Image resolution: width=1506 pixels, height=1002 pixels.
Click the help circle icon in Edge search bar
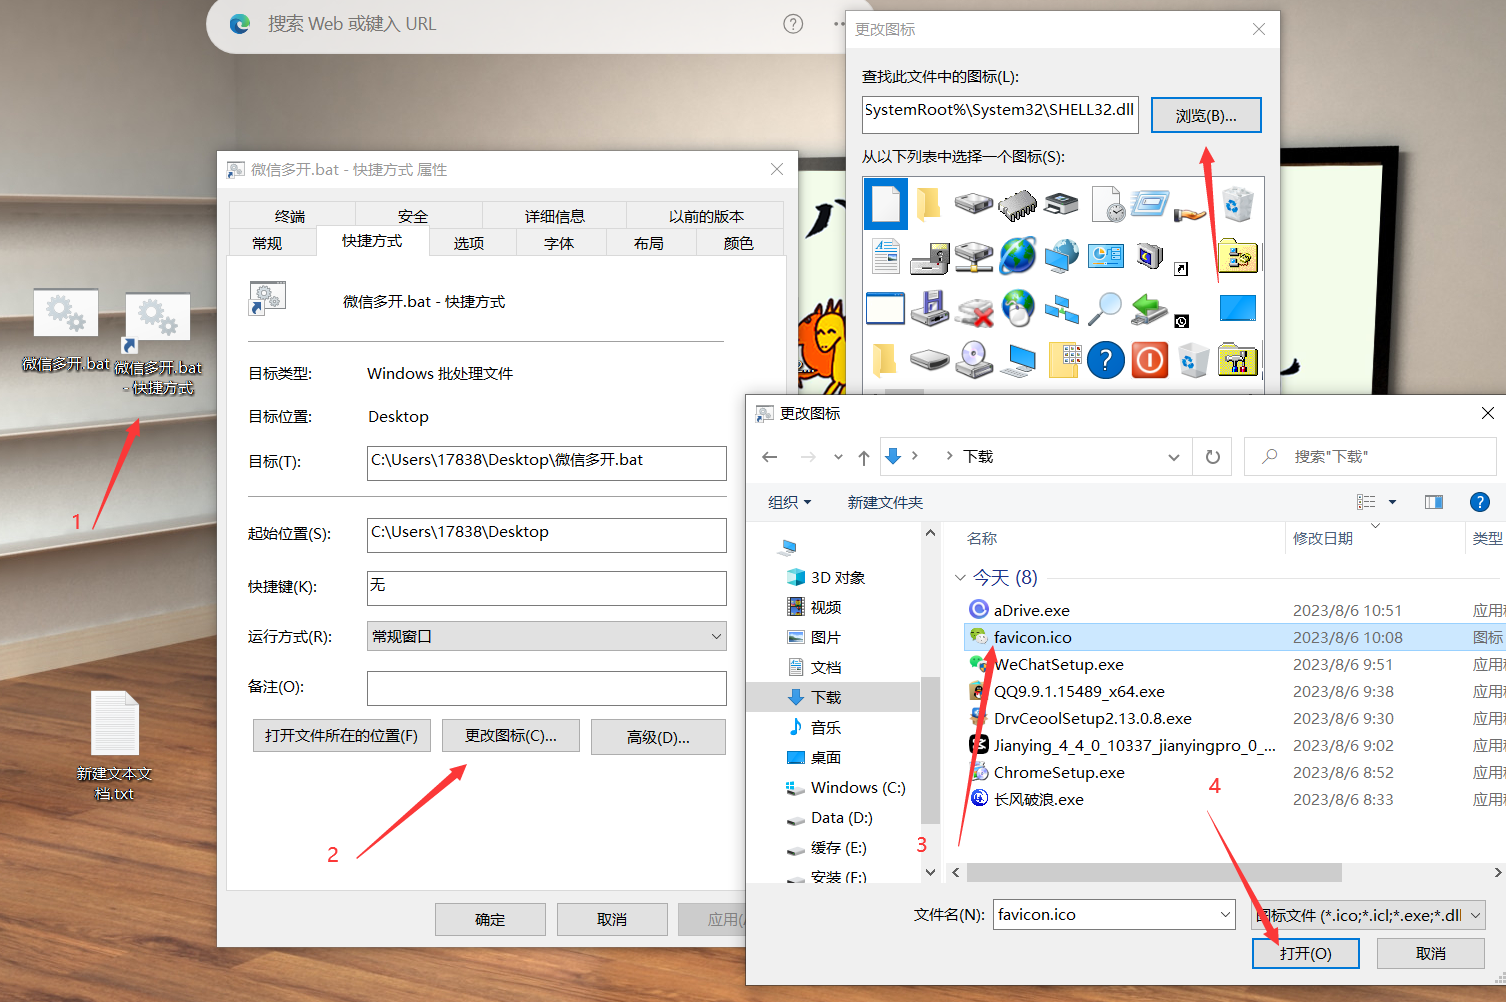(793, 24)
